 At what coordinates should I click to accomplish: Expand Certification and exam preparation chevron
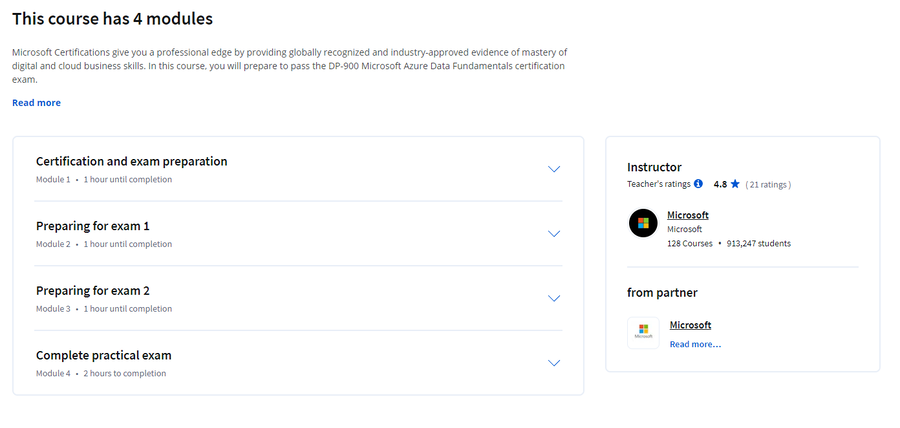554,169
